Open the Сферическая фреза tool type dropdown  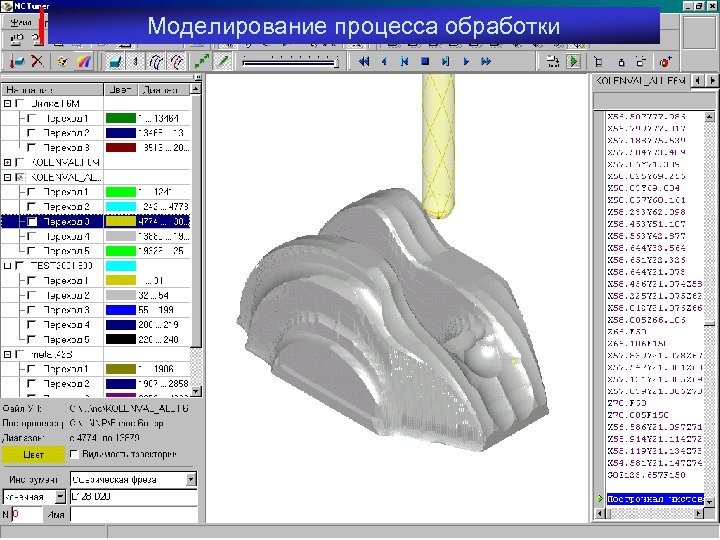click(x=191, y=479)
